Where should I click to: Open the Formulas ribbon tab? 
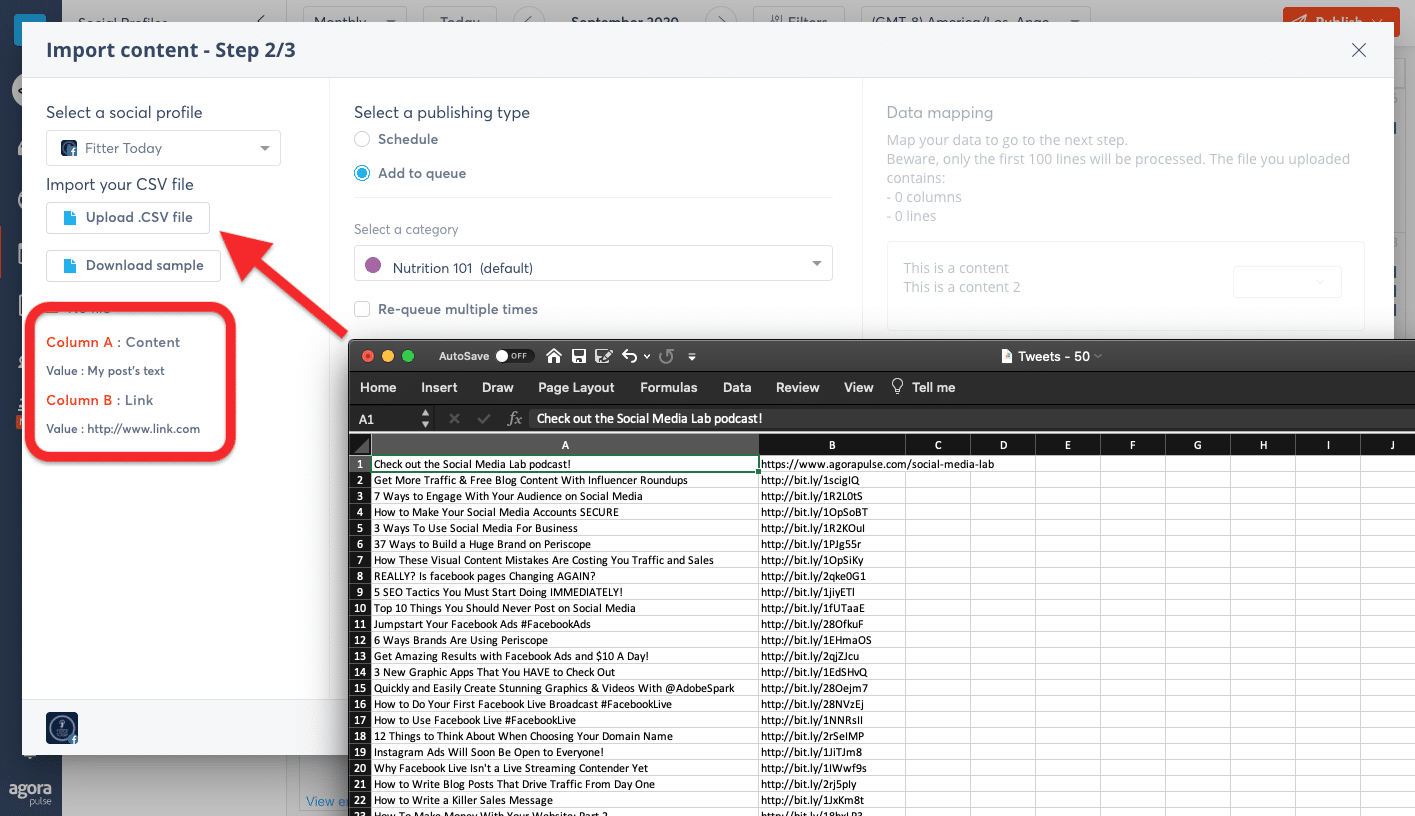tap(669, 387)
